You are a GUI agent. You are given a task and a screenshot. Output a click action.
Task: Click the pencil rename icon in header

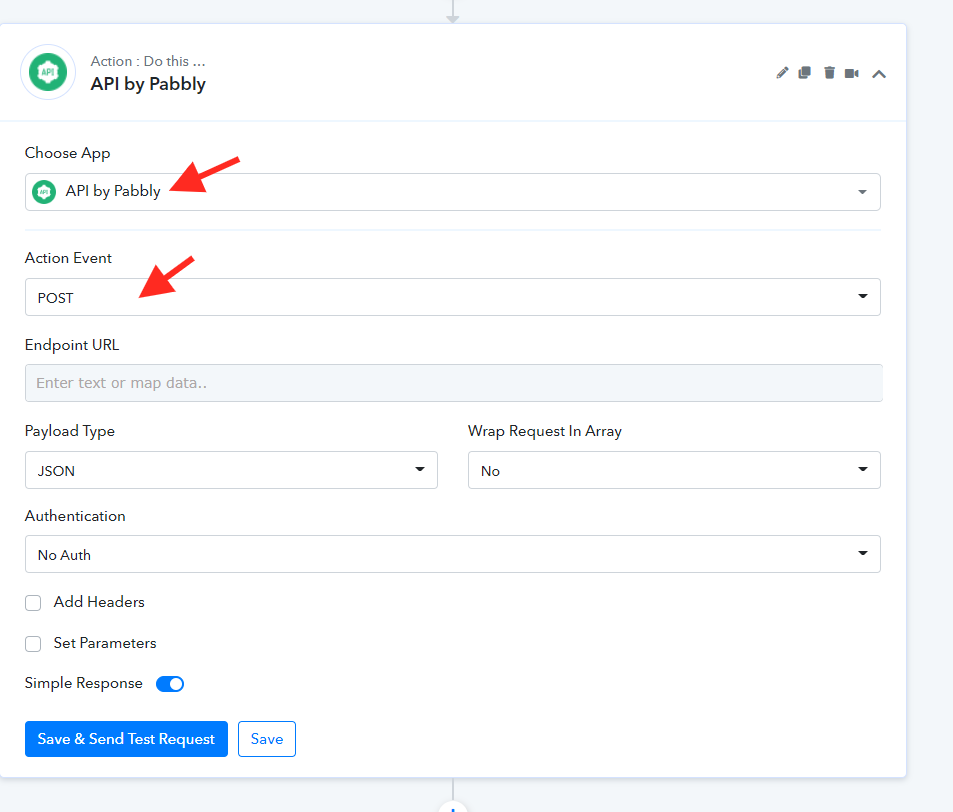(782, 73)
